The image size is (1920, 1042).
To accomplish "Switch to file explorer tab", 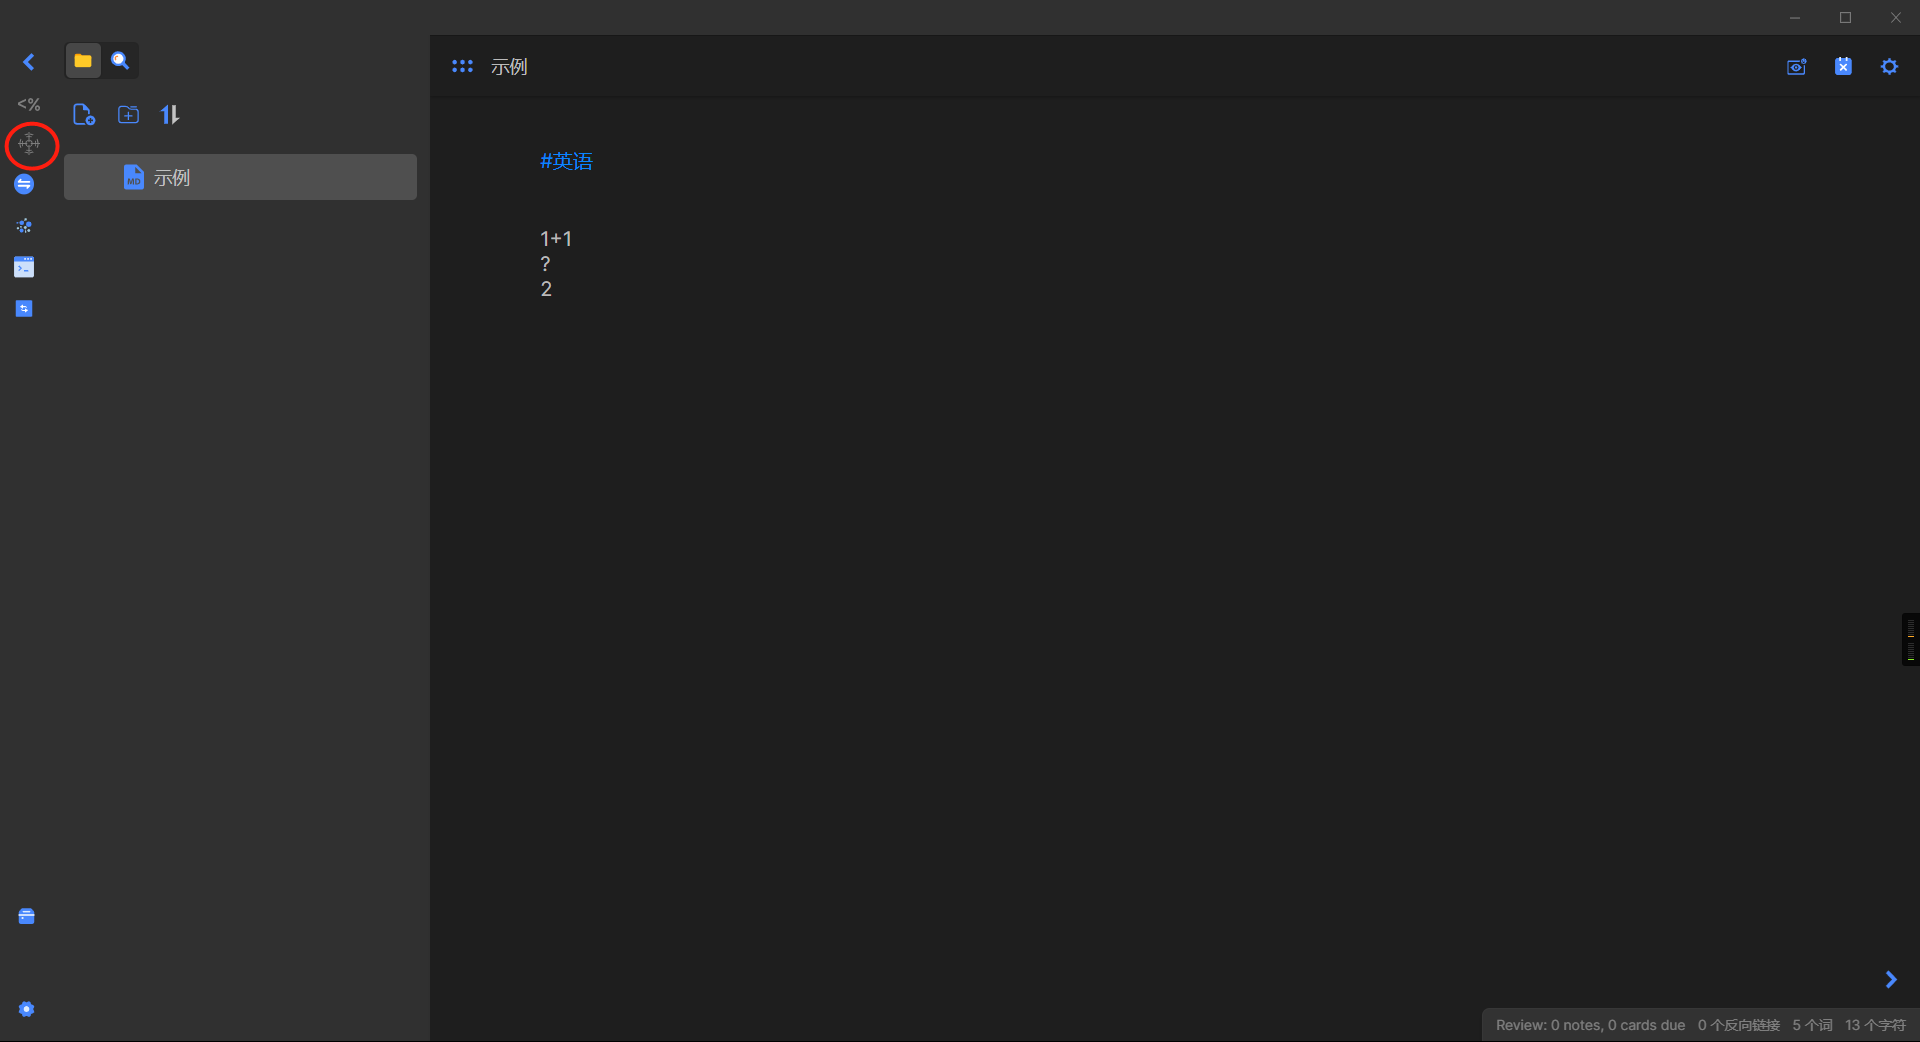I will (83, 61).
